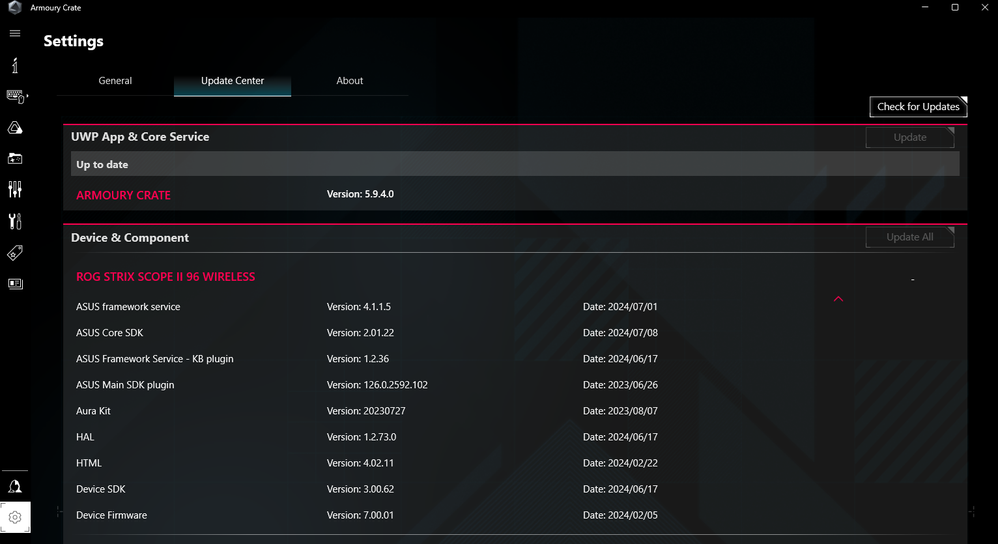Viewport: 998px width, 544px height.
Task: Select the HTML row name
Action: pyautogui.click(x=88, y=463)
